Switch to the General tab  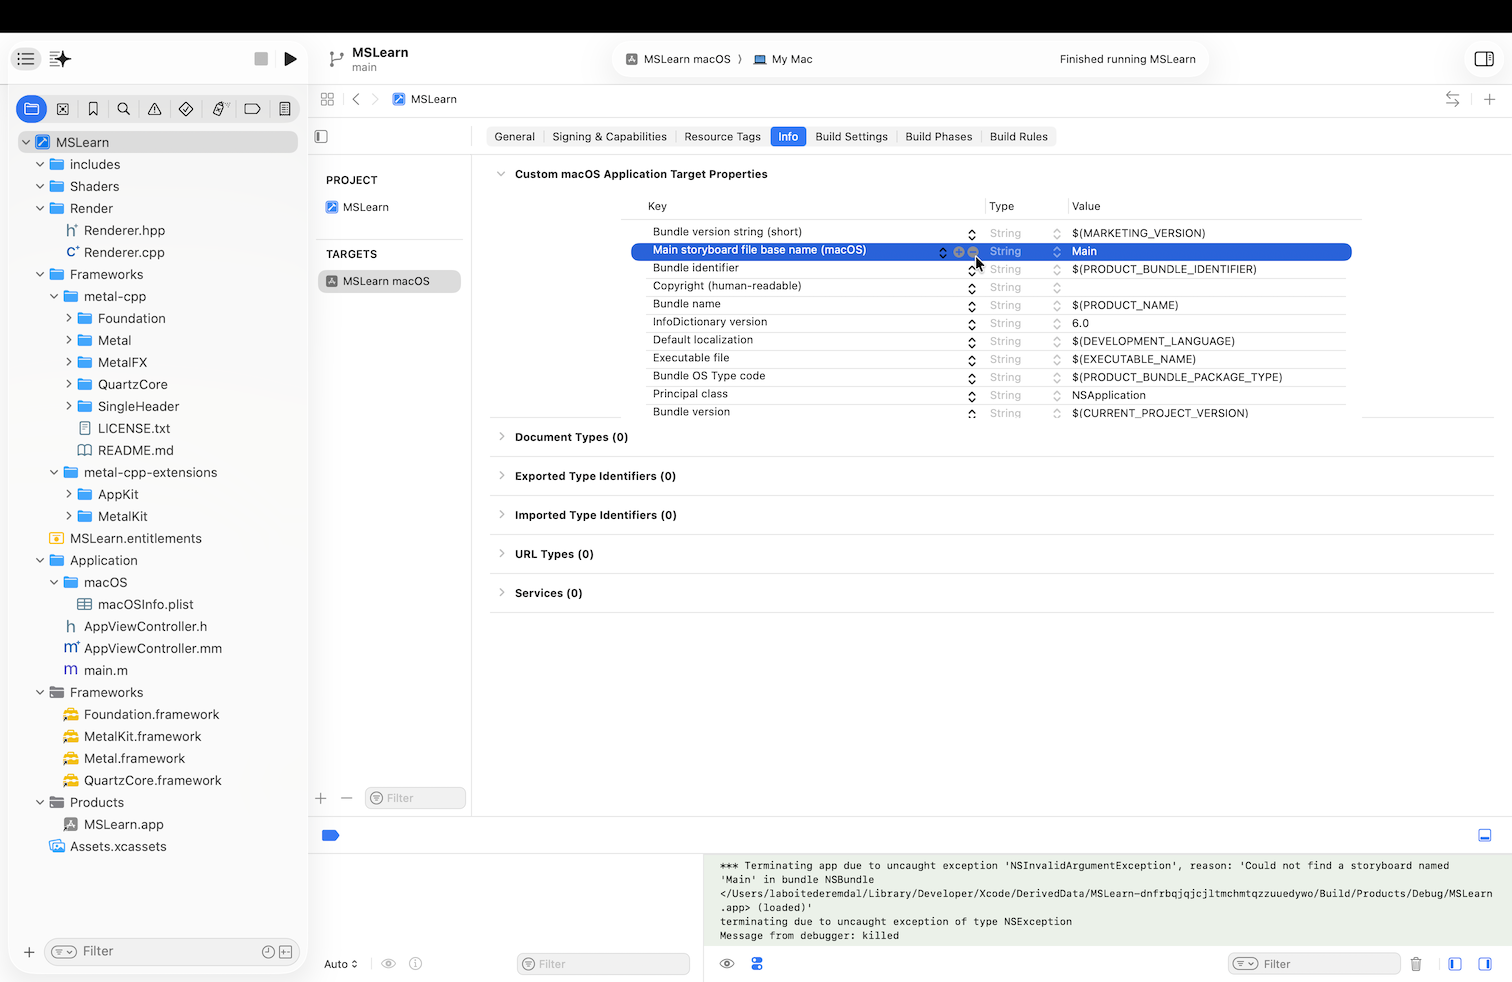click(515, 137)
